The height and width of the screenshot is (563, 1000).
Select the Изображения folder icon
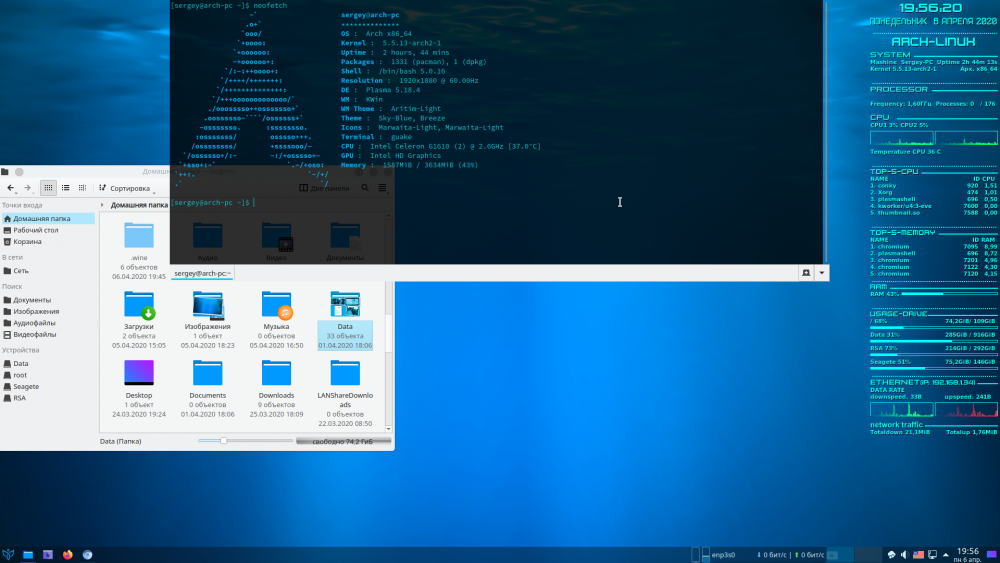[208, 305]
